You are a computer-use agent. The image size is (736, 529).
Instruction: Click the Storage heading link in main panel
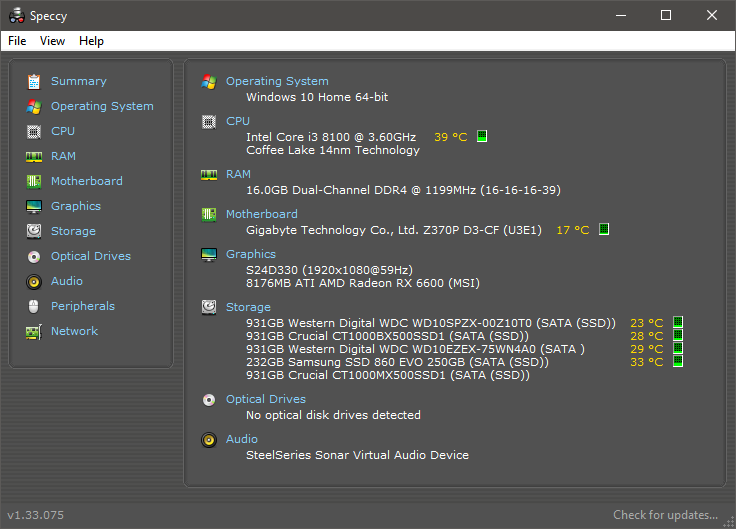click(x=248, y=307)
